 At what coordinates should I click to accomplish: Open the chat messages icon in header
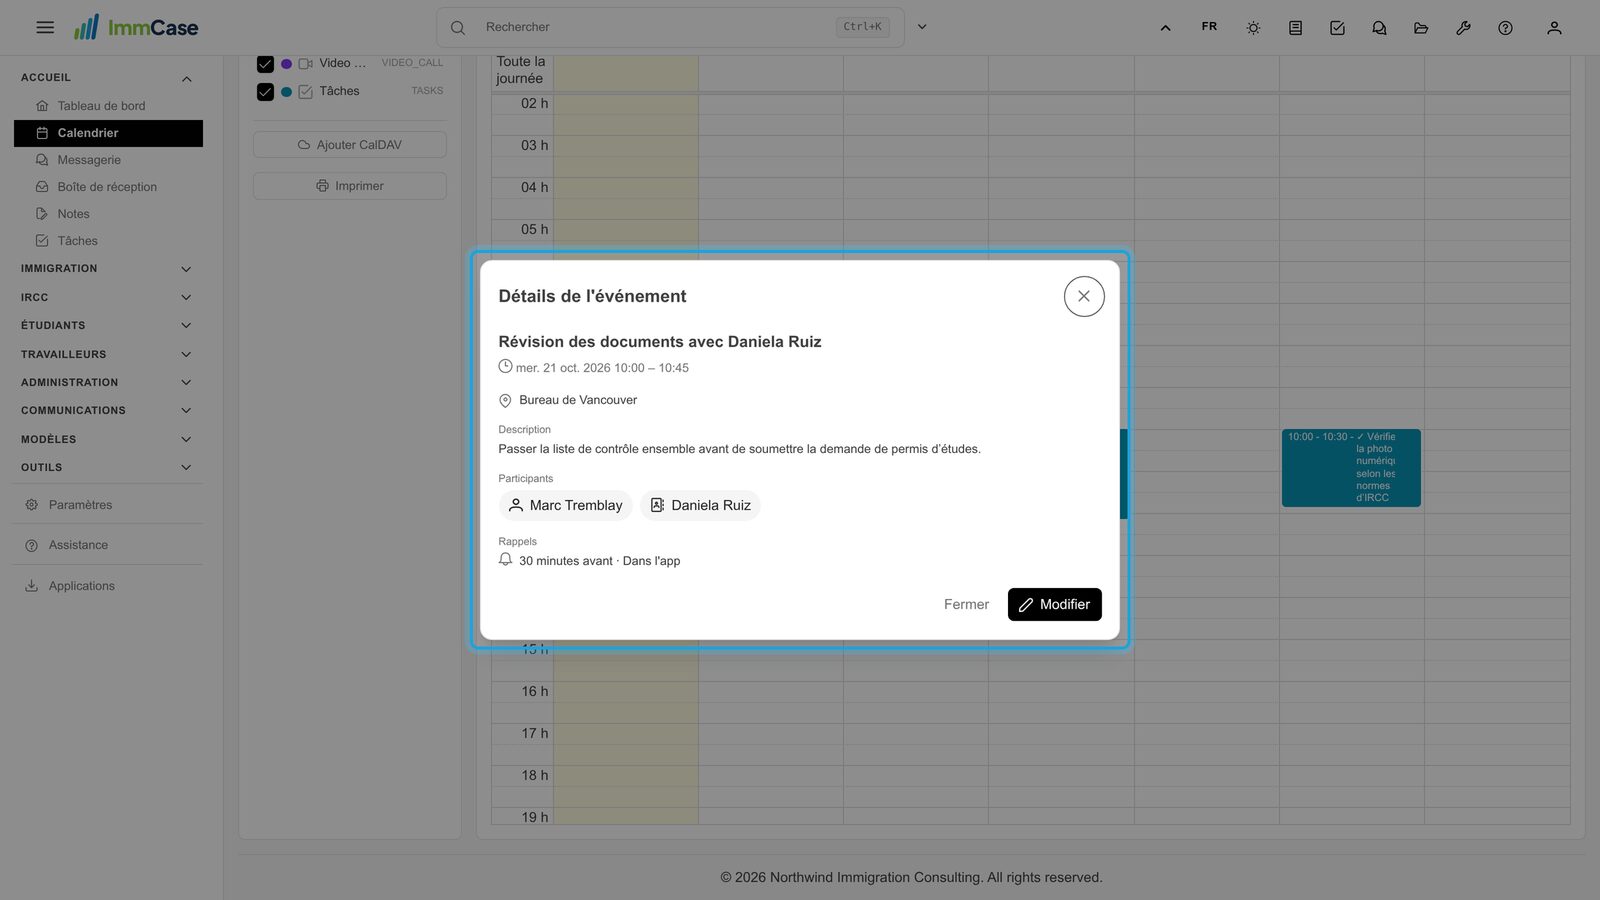pyautogui.click(x=1379, y=28)
